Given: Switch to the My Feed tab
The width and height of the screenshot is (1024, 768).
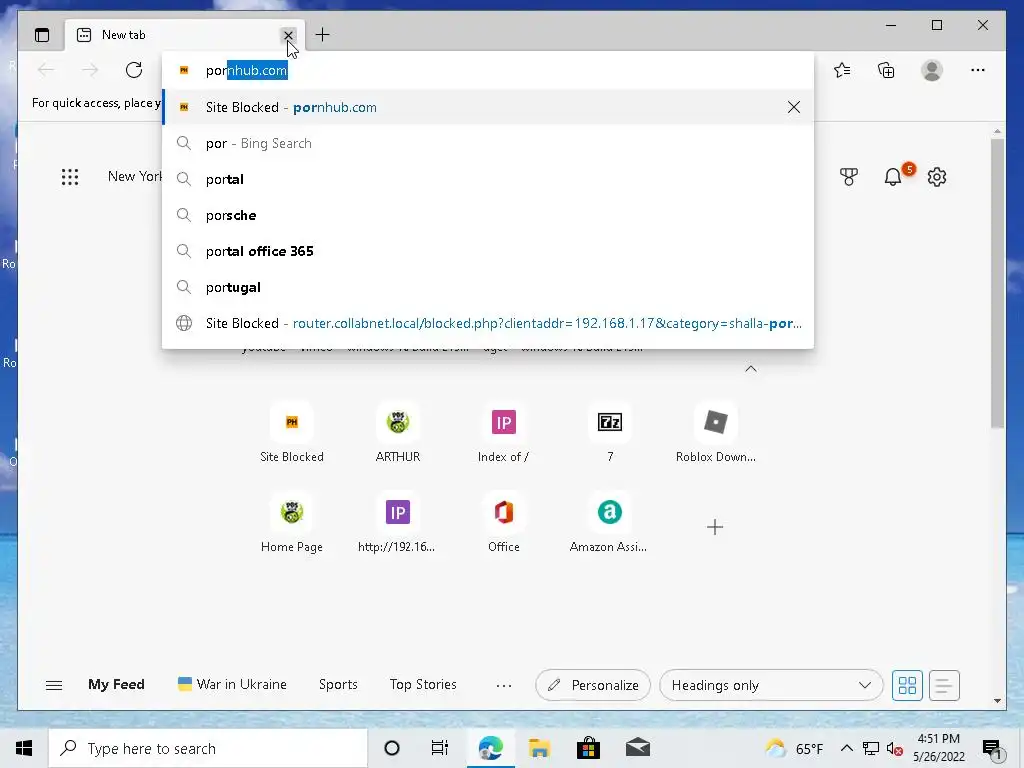Looking at the screenshot, I should (x=116, y=684).
